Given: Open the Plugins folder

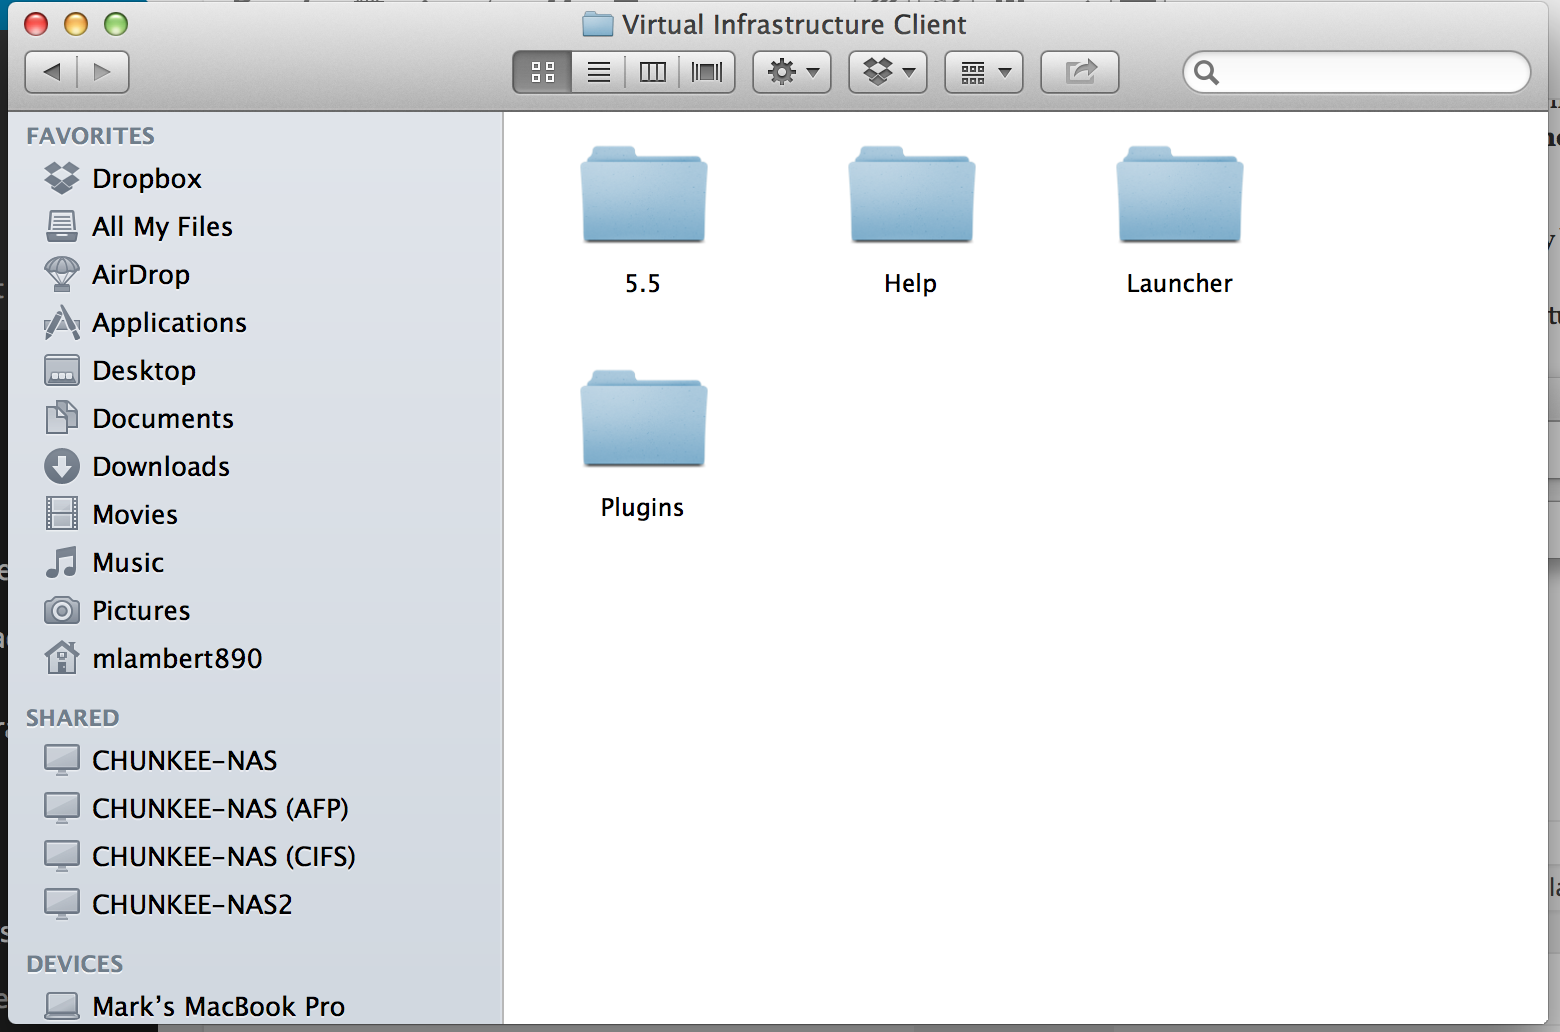Looking at the screenshot, I should pyautogui.click(x=643, y=420).
